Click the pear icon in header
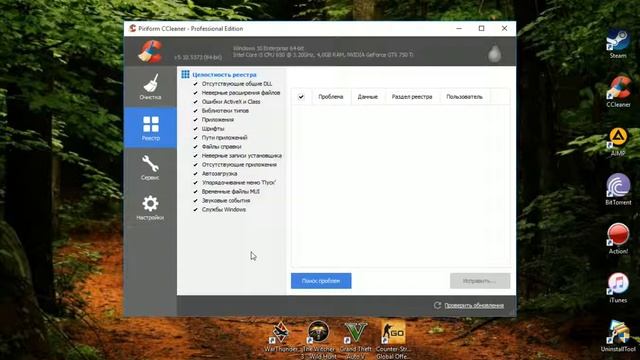This screenshot has height=360, width=640. (x=495, y=53)
